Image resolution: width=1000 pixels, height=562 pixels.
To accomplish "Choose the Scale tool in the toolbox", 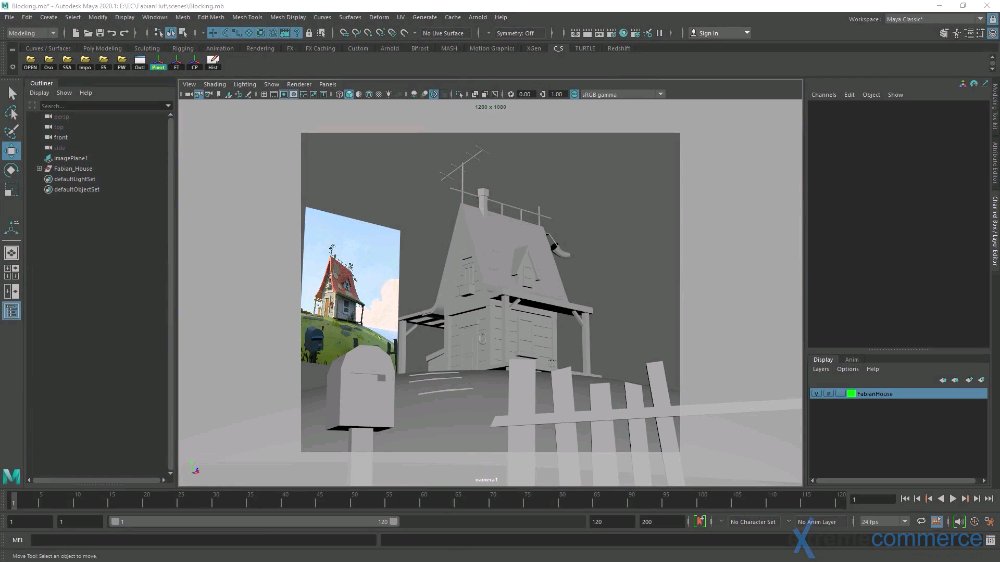I will click(x=11, y=189).
